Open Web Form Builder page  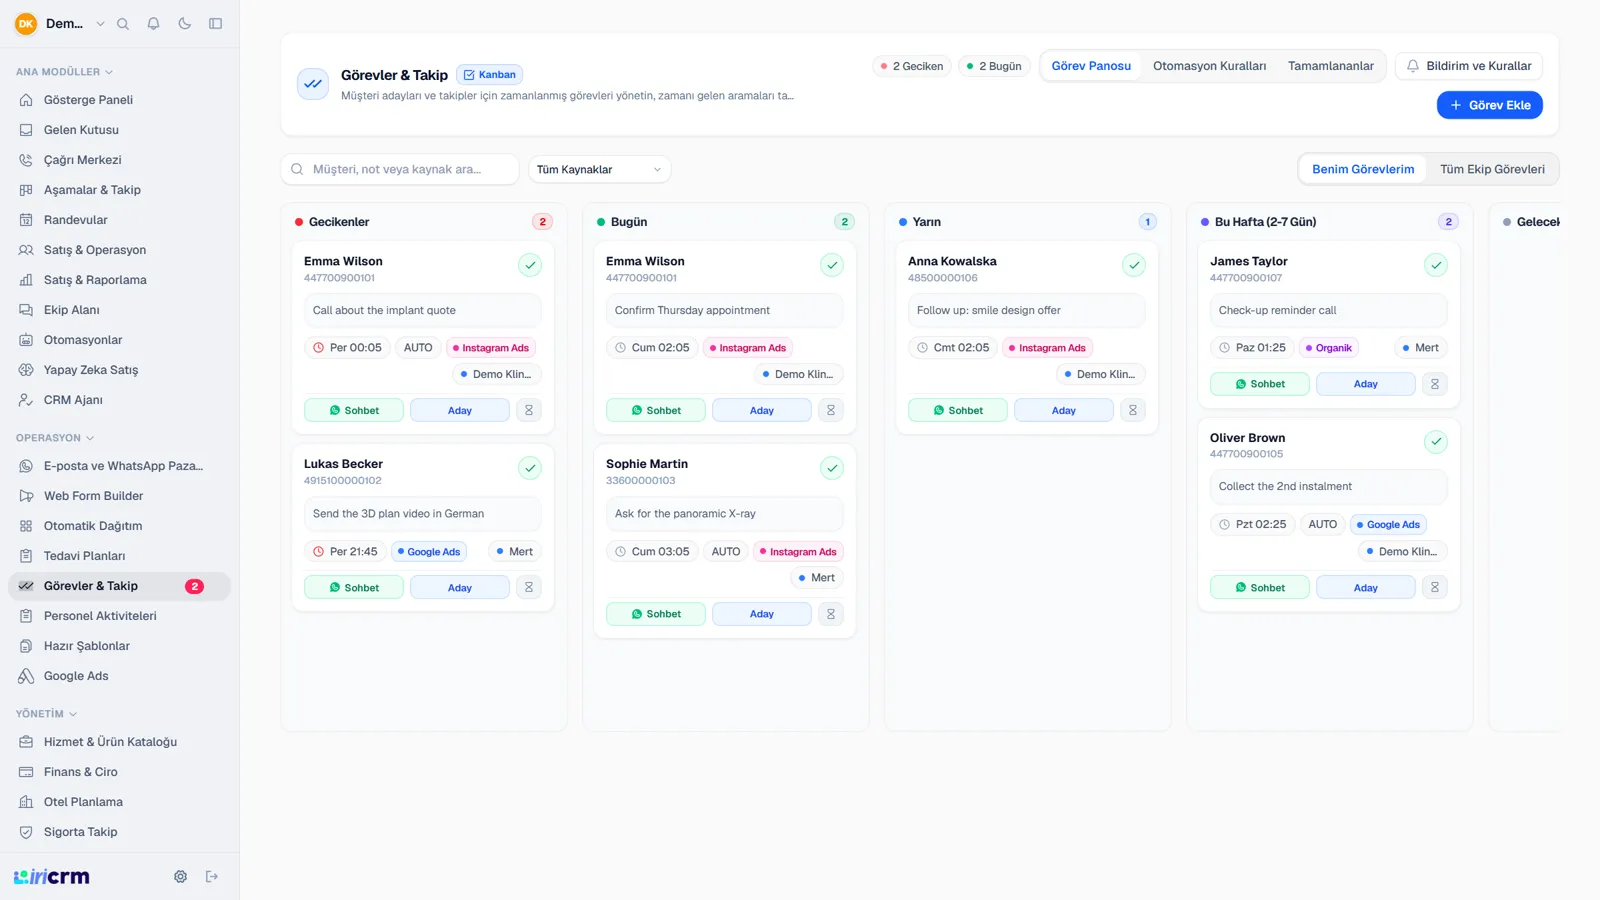click(119, 496)
